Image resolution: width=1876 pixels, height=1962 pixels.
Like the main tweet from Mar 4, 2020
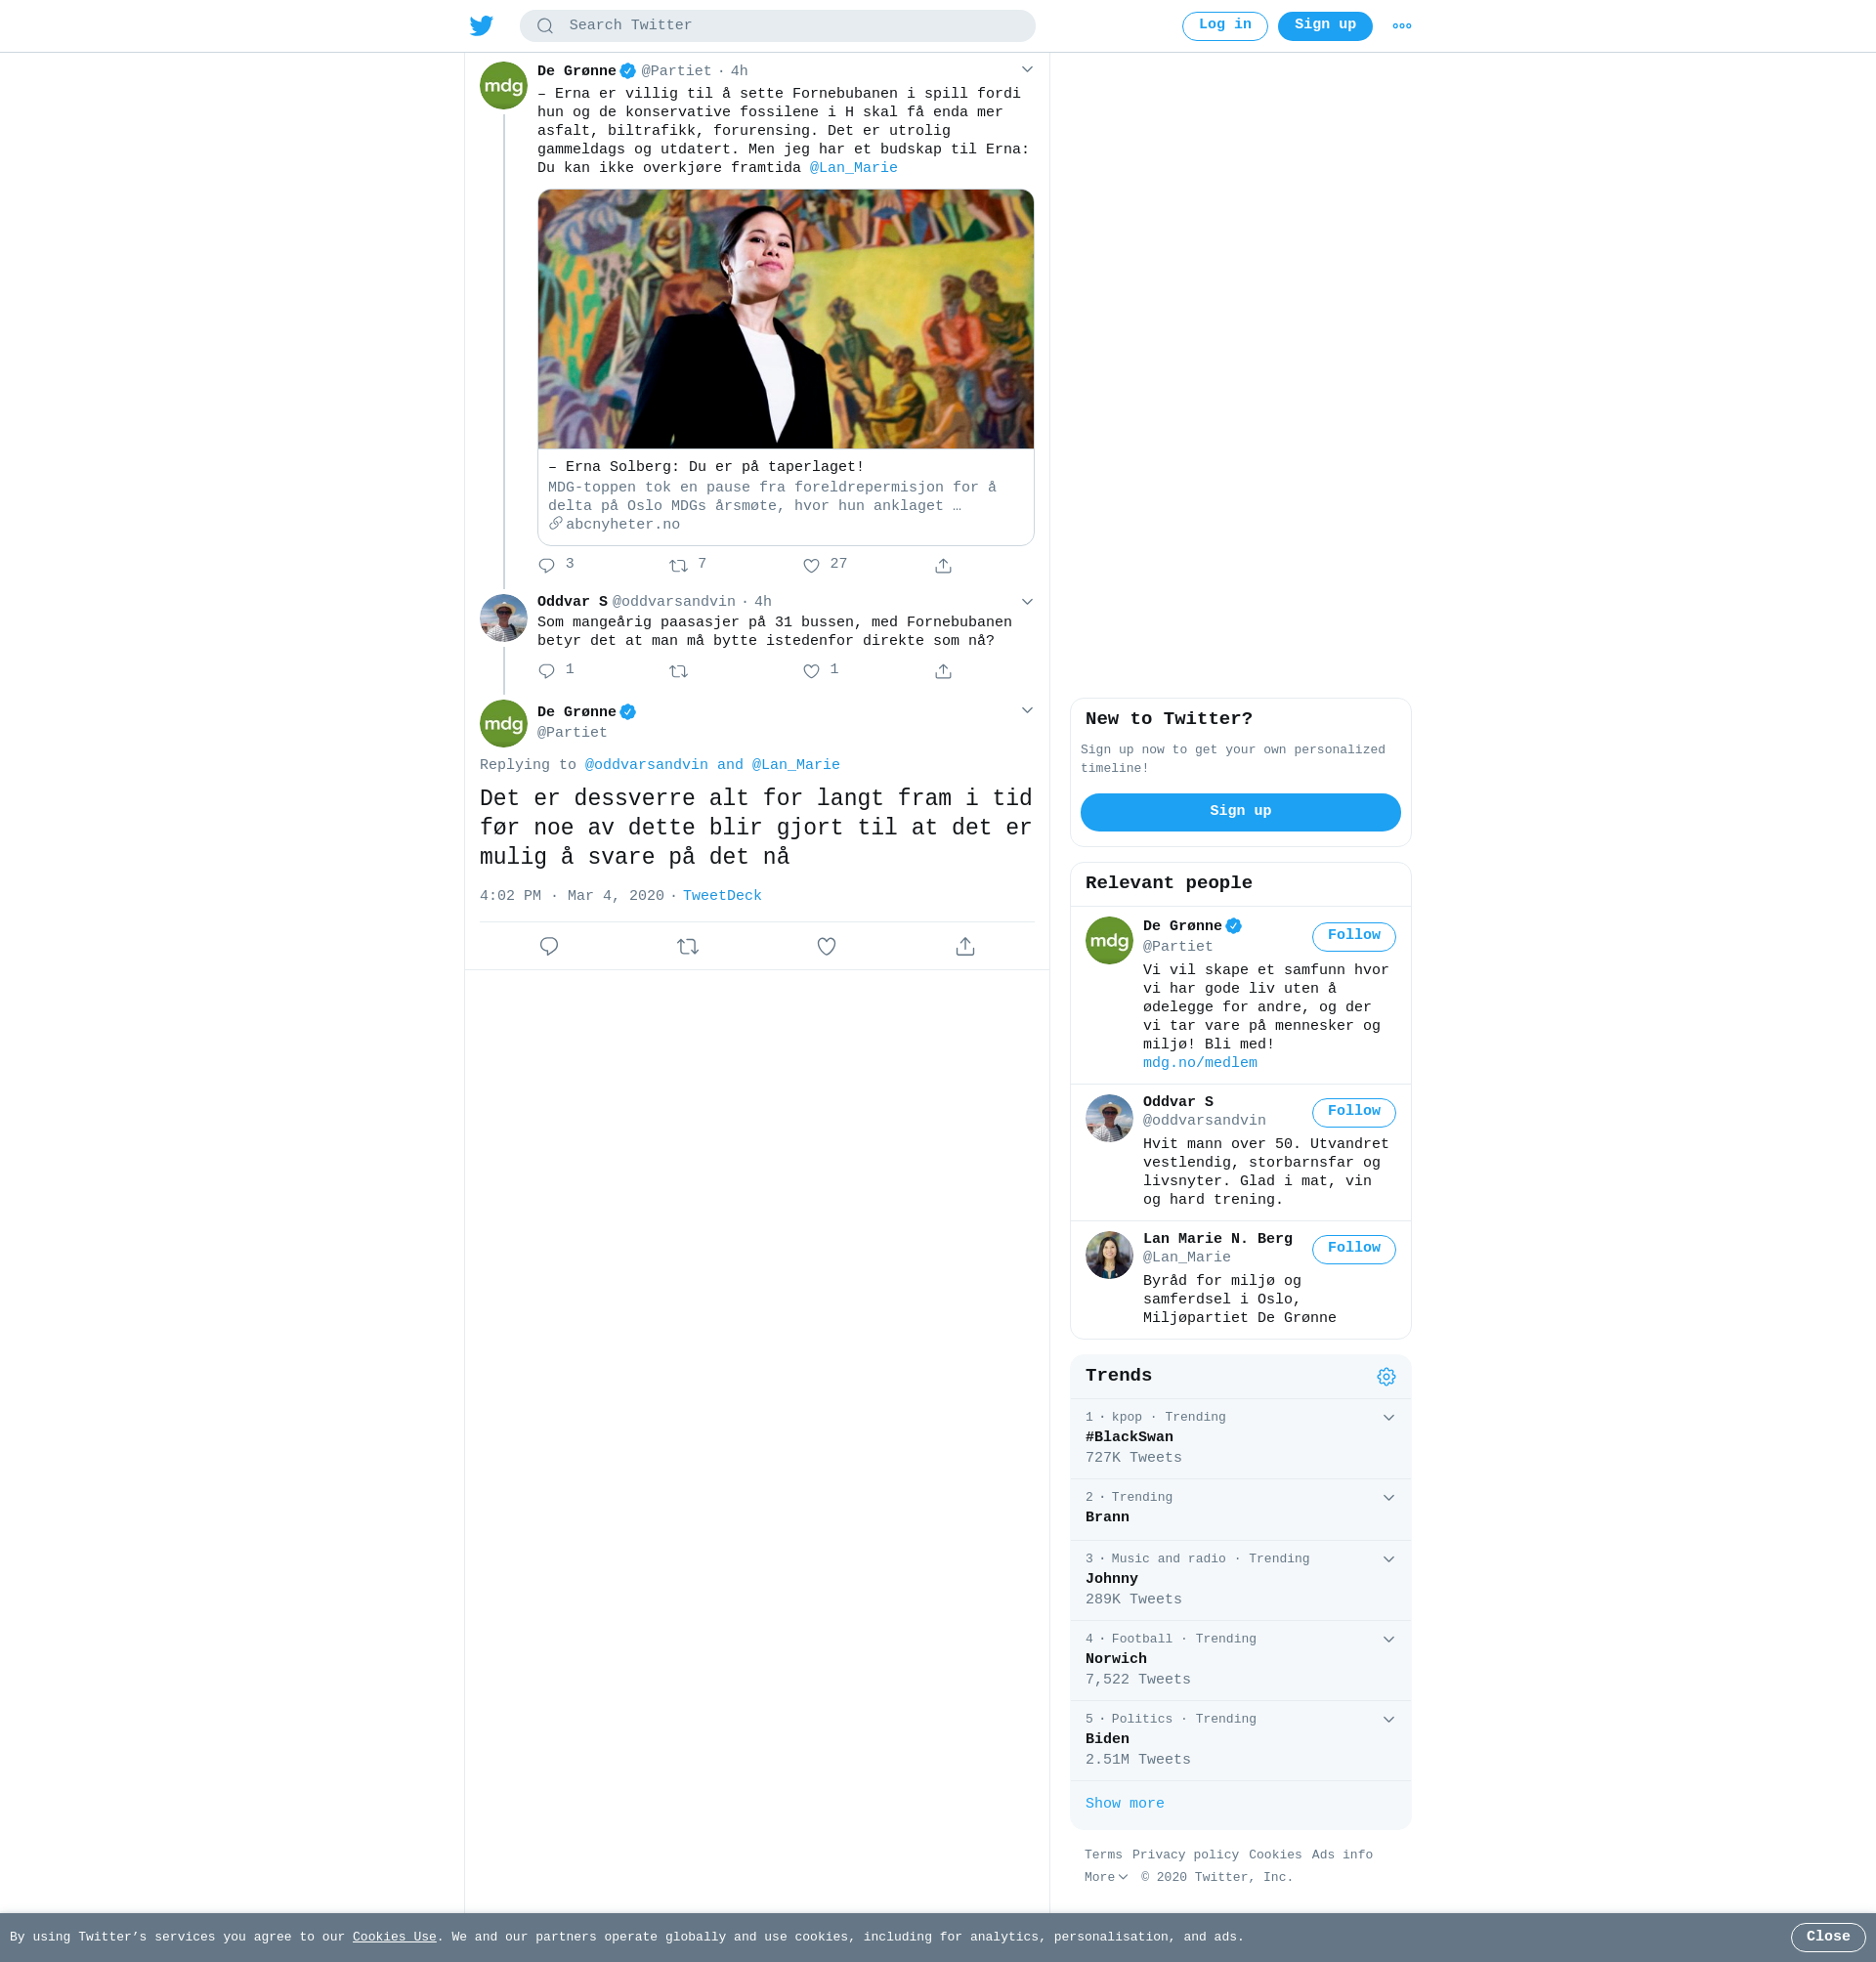click(x=826, y=946)
